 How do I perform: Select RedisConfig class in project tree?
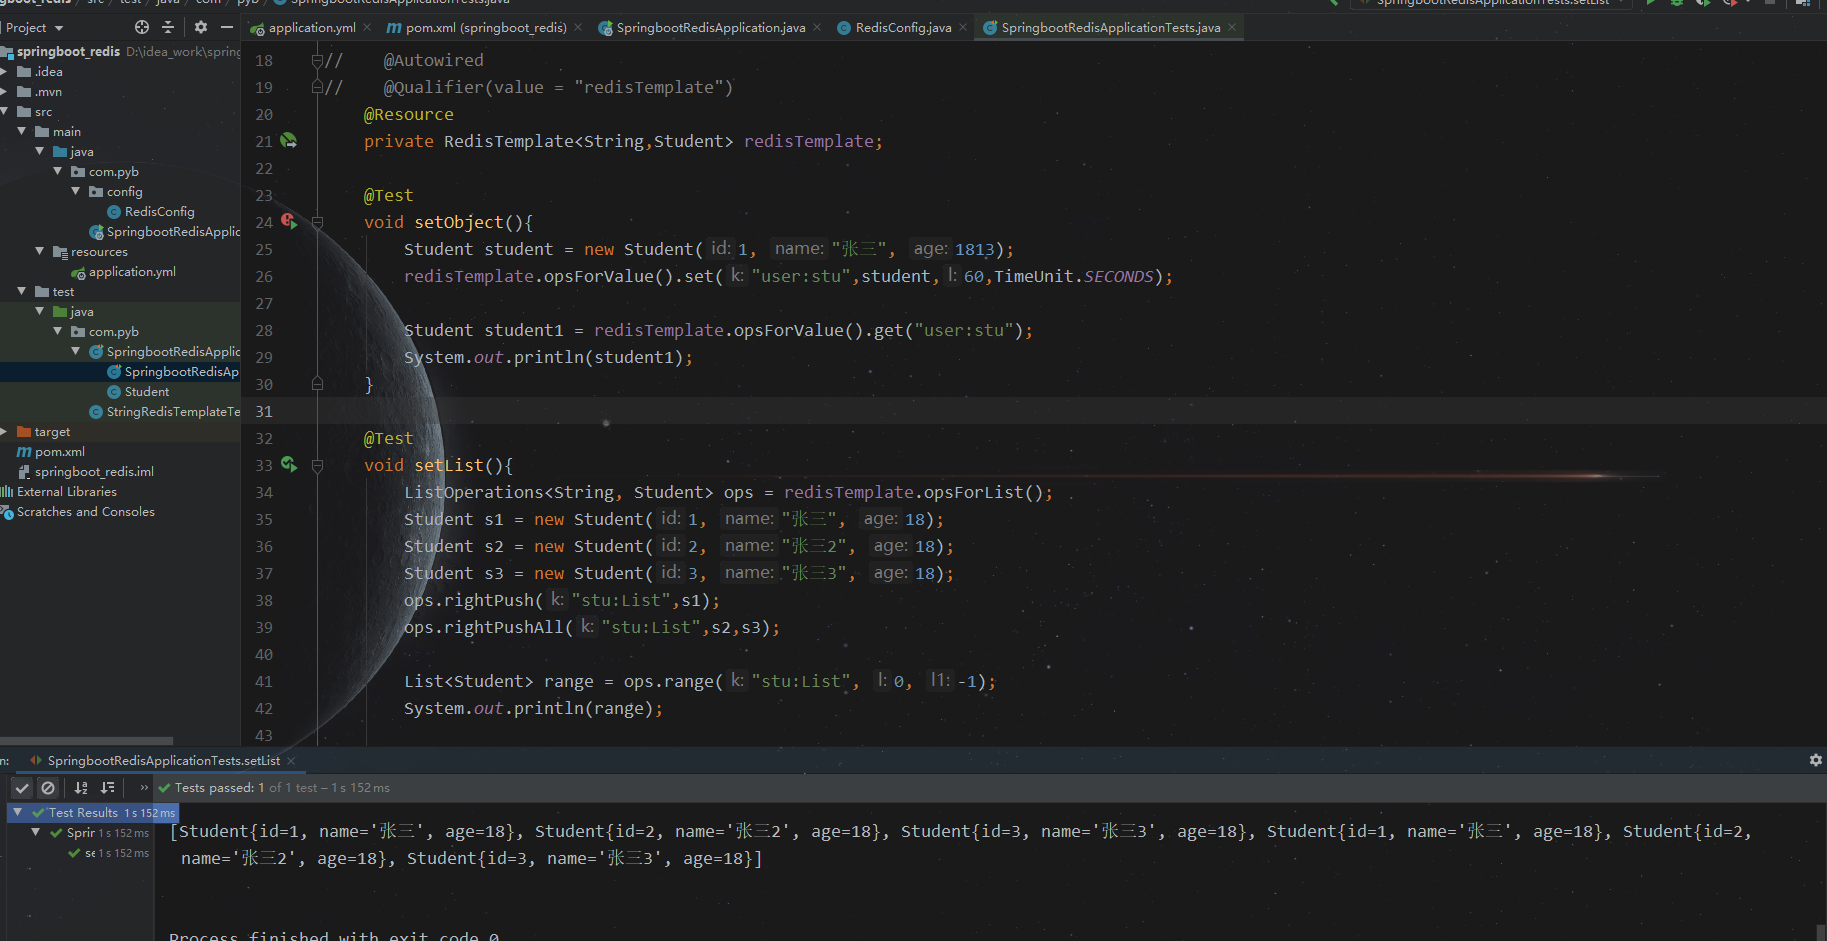[x=151, y=211]
